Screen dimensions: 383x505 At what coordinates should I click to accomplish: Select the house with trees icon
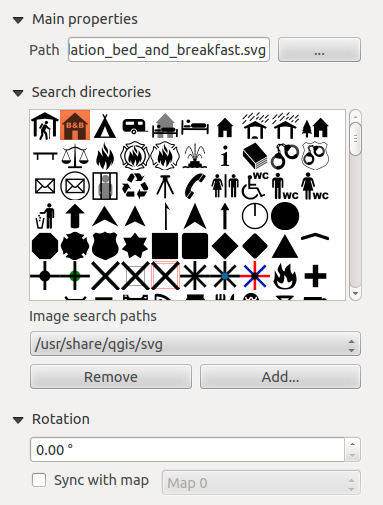[x=315, y=127]
